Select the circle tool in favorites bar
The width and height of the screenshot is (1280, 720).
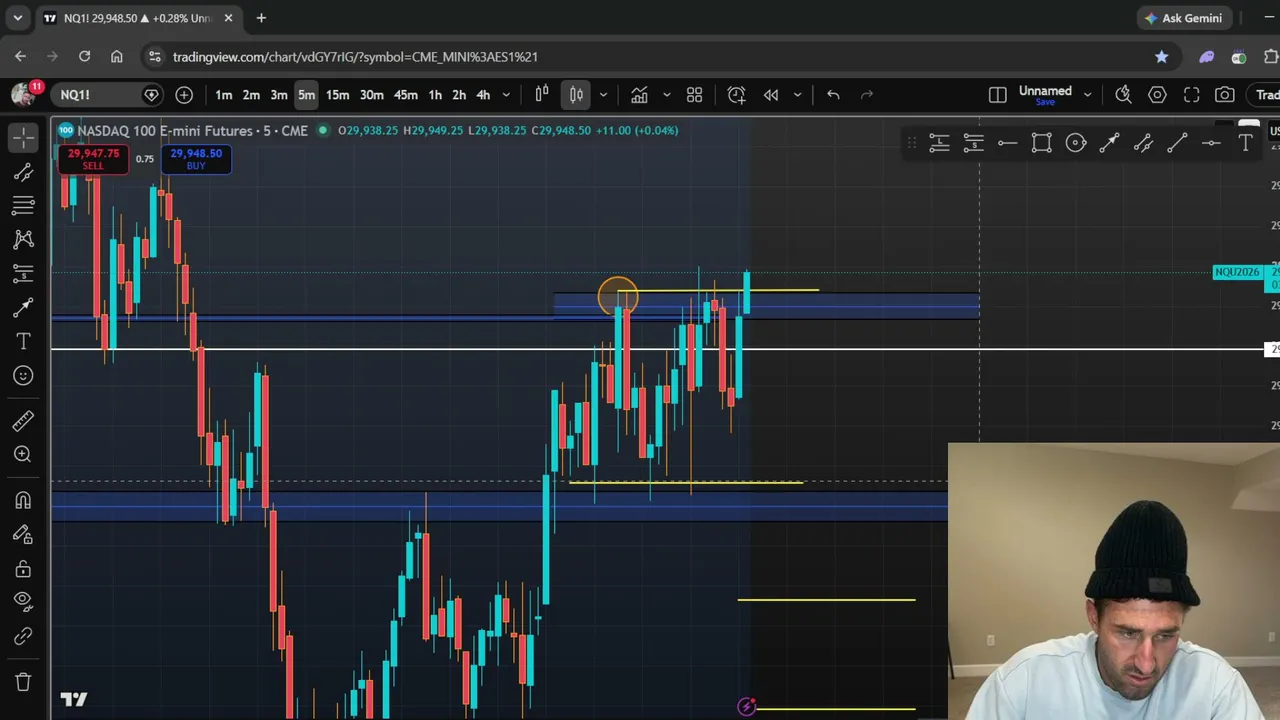(1075, 143)
